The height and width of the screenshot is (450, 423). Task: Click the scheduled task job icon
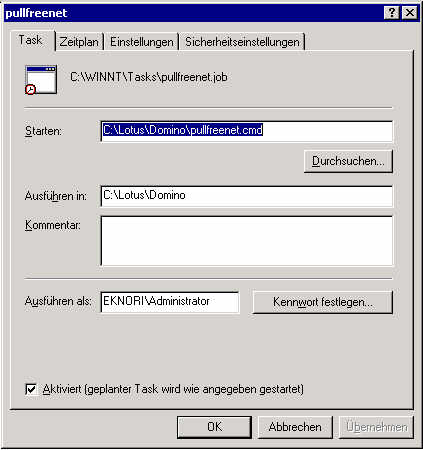click(41, 80)
